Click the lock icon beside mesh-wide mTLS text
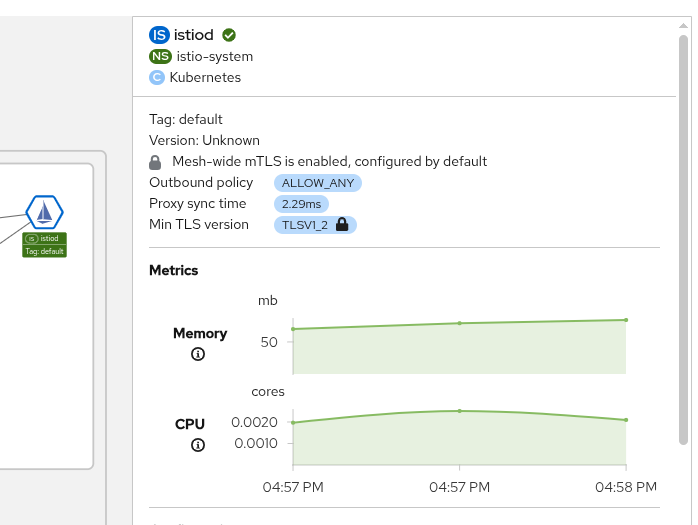 pos(155,162)
